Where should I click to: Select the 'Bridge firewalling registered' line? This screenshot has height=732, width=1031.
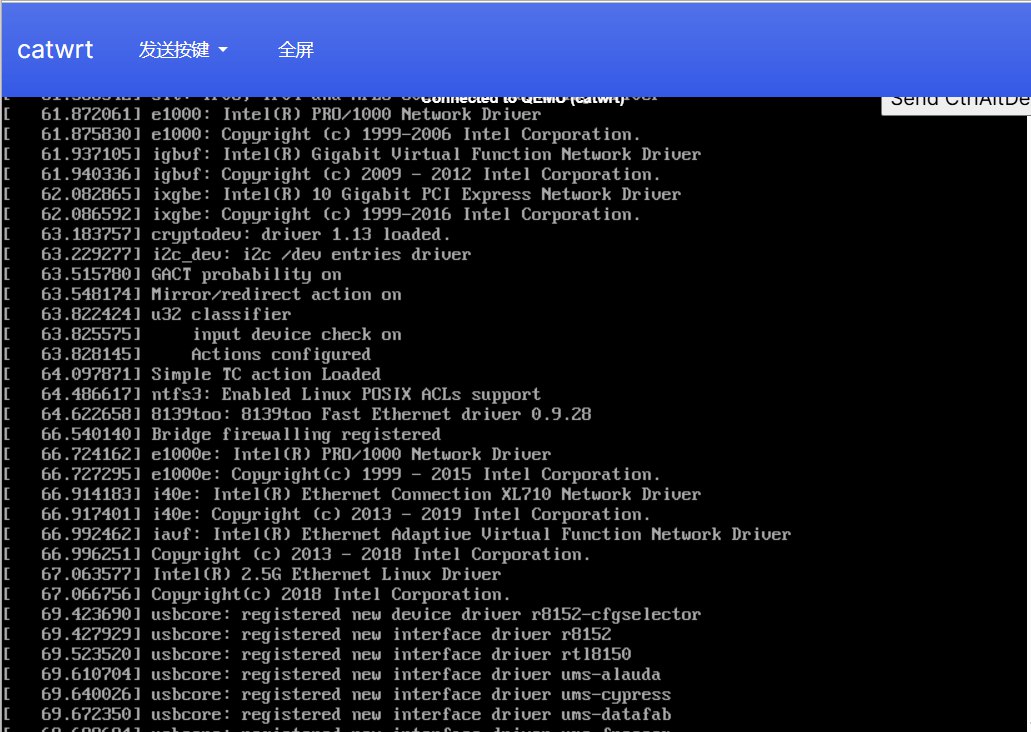pos(222,435)
